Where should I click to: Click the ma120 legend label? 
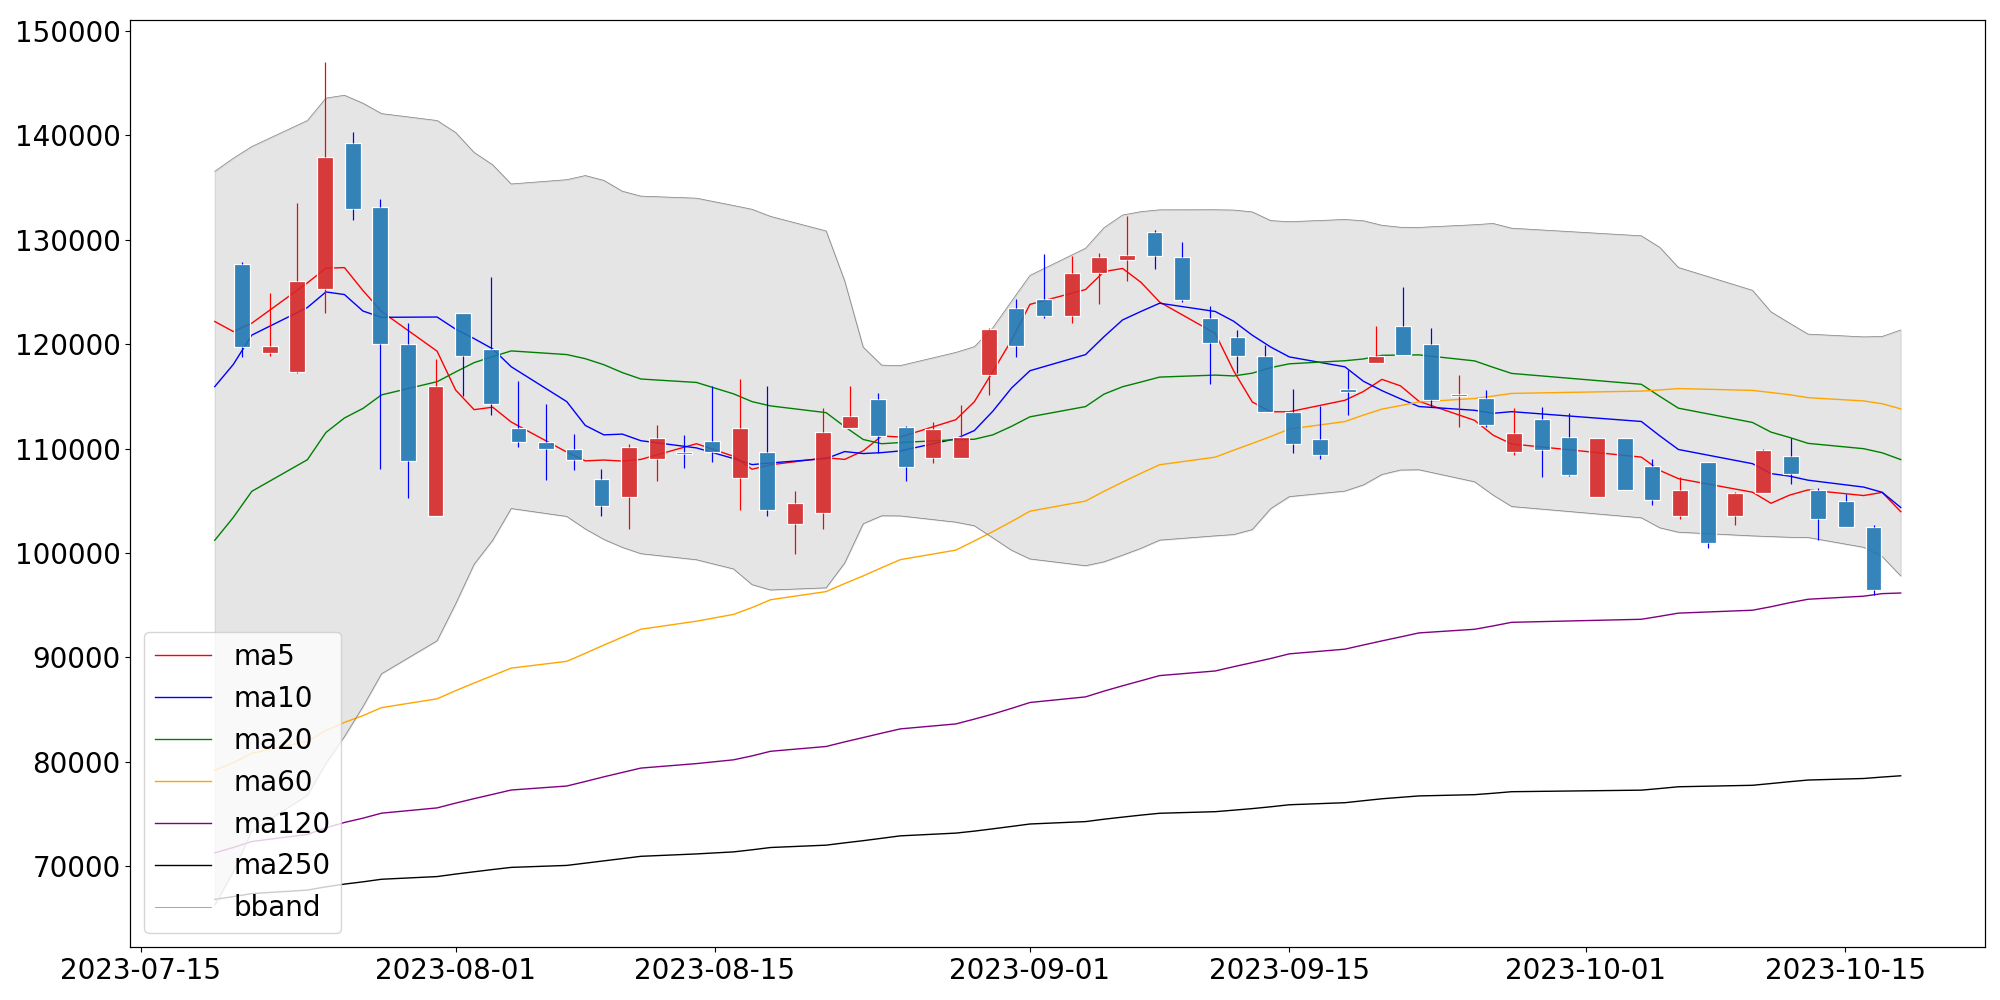click(x=282, y=824)
